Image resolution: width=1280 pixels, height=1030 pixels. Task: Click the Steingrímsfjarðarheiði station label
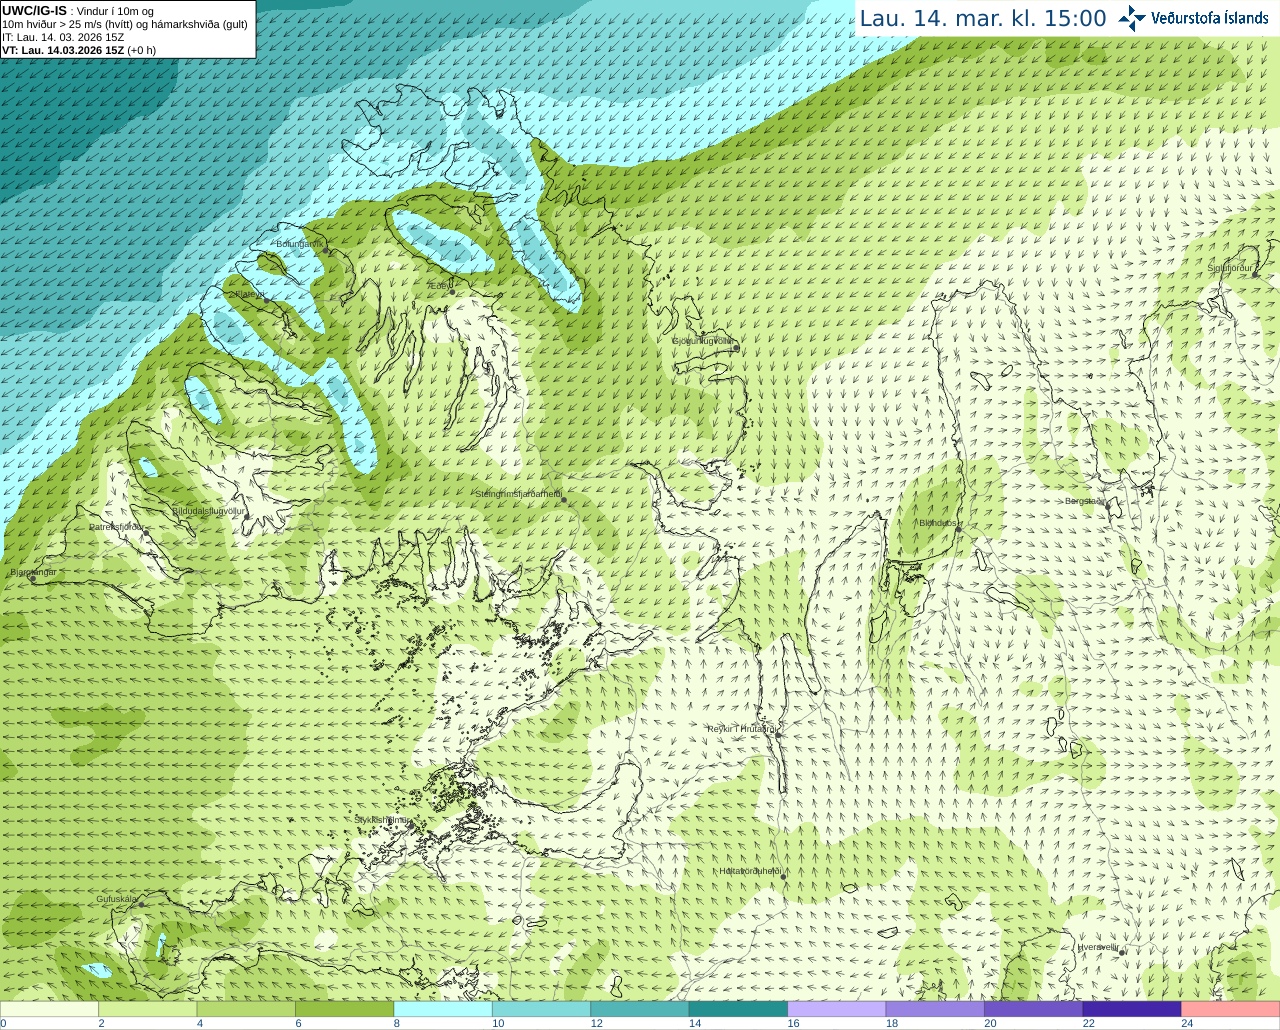point(517,494)
